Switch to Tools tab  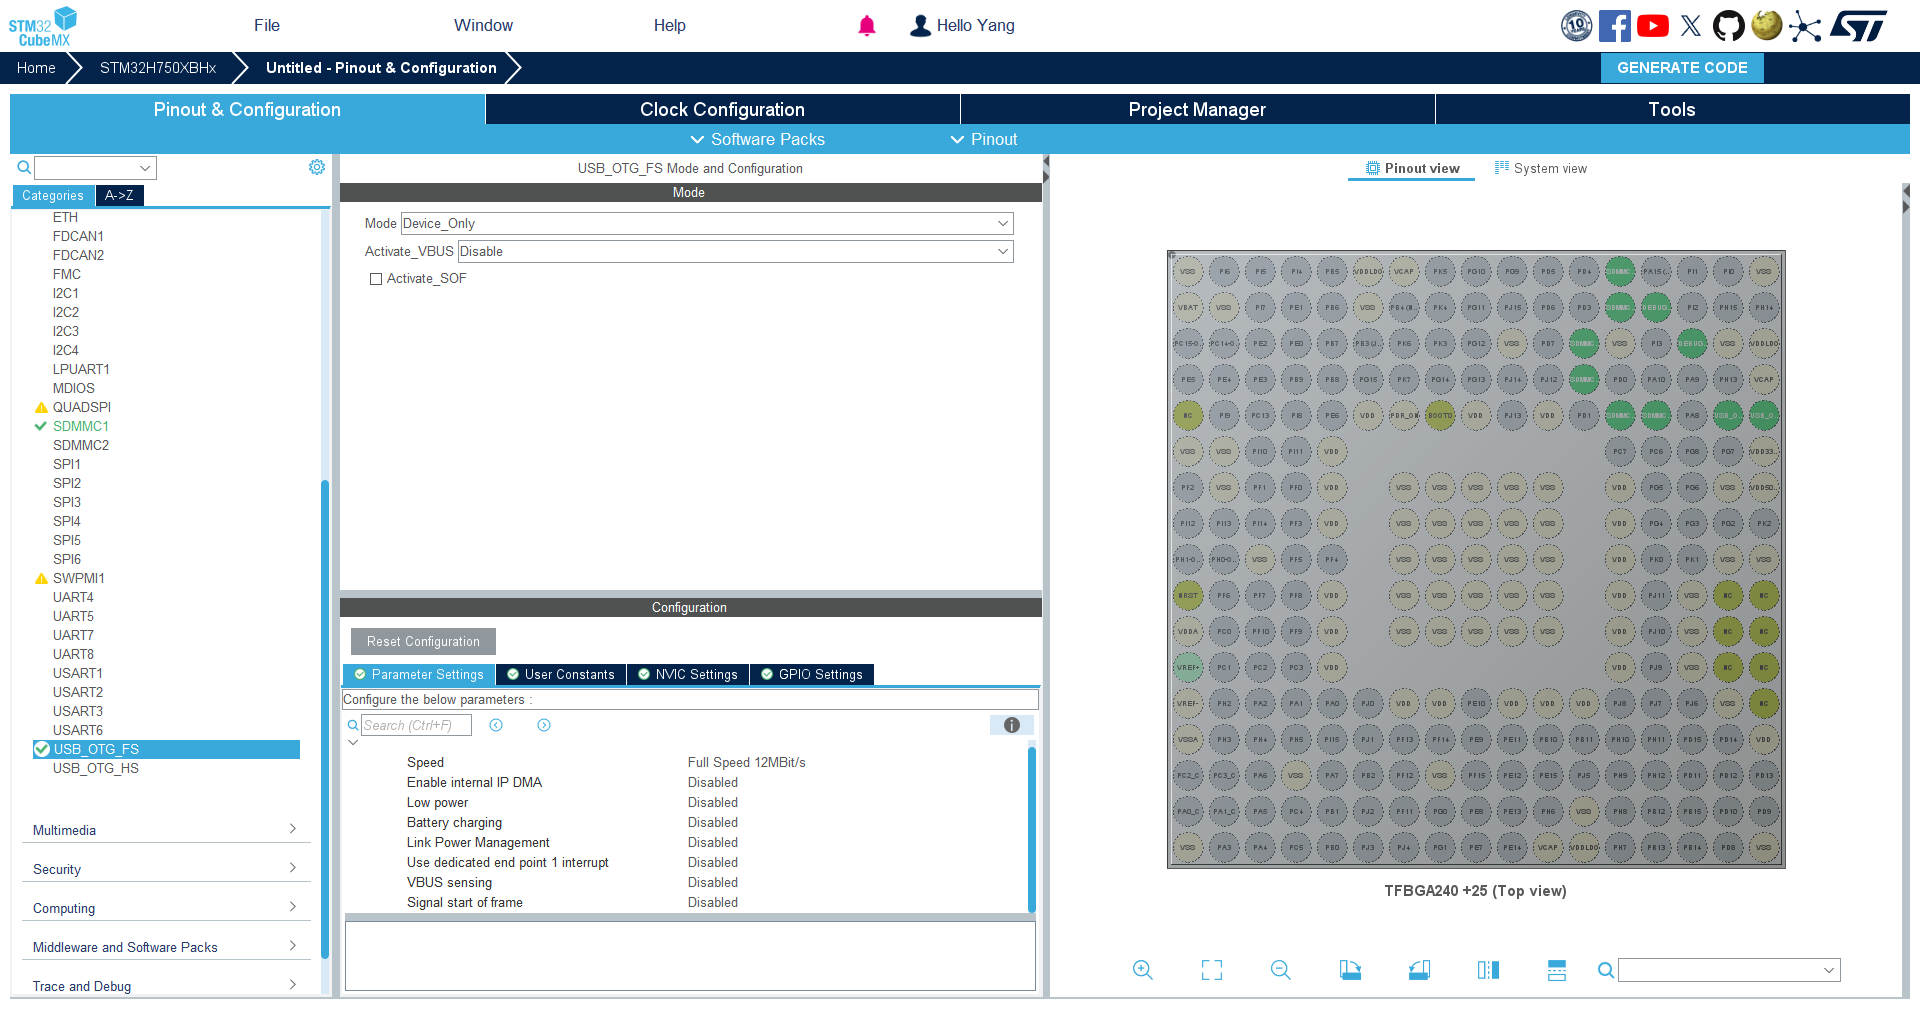(x=1672, y=110)
